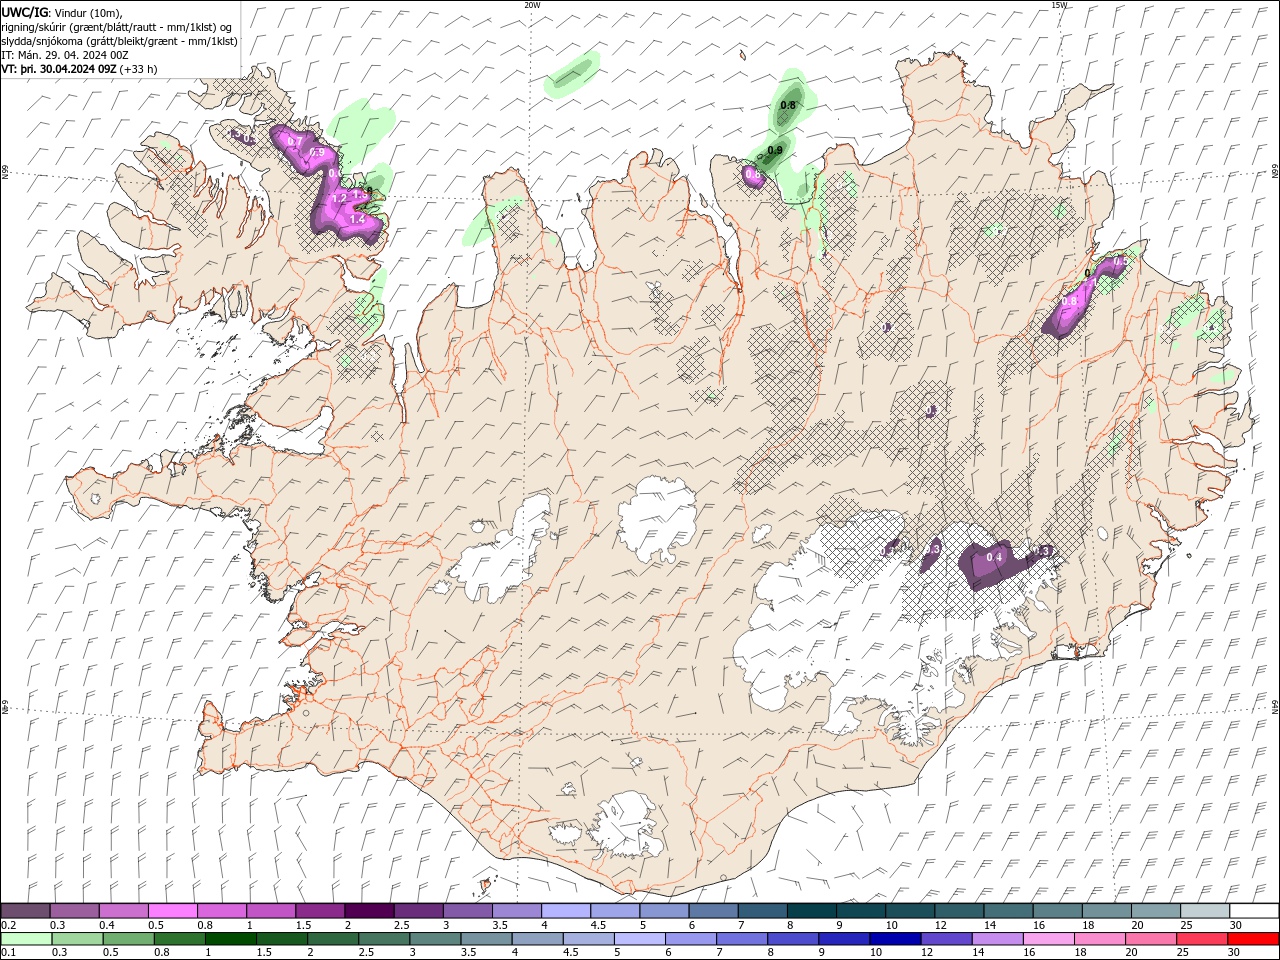
Task: Click the '15W' longitude label at top
Action: (1059, 4)
